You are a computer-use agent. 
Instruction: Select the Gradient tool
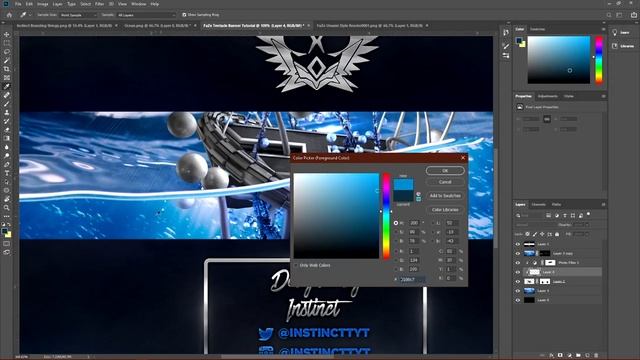point(7,138)
